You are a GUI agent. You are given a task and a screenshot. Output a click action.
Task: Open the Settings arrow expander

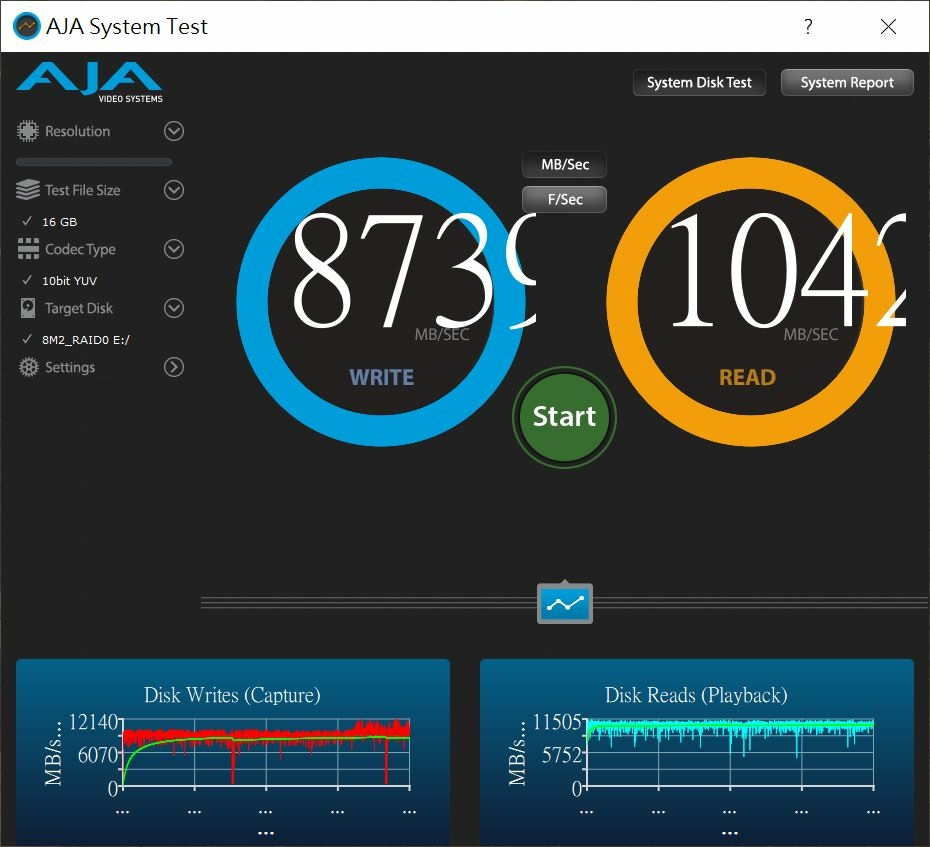[174, 367]
